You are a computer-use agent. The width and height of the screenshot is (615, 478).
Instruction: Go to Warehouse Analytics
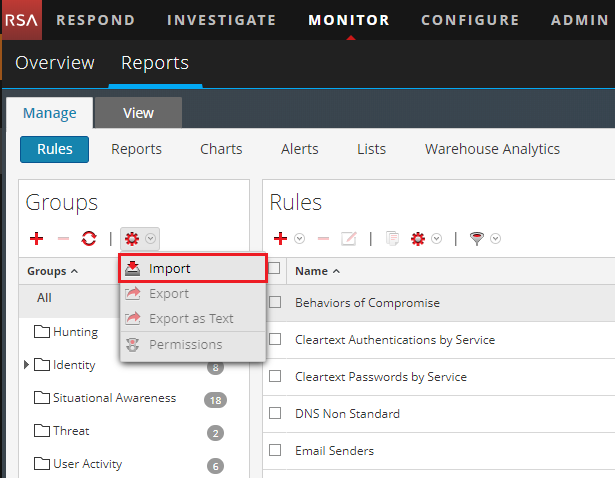[492, 149]
